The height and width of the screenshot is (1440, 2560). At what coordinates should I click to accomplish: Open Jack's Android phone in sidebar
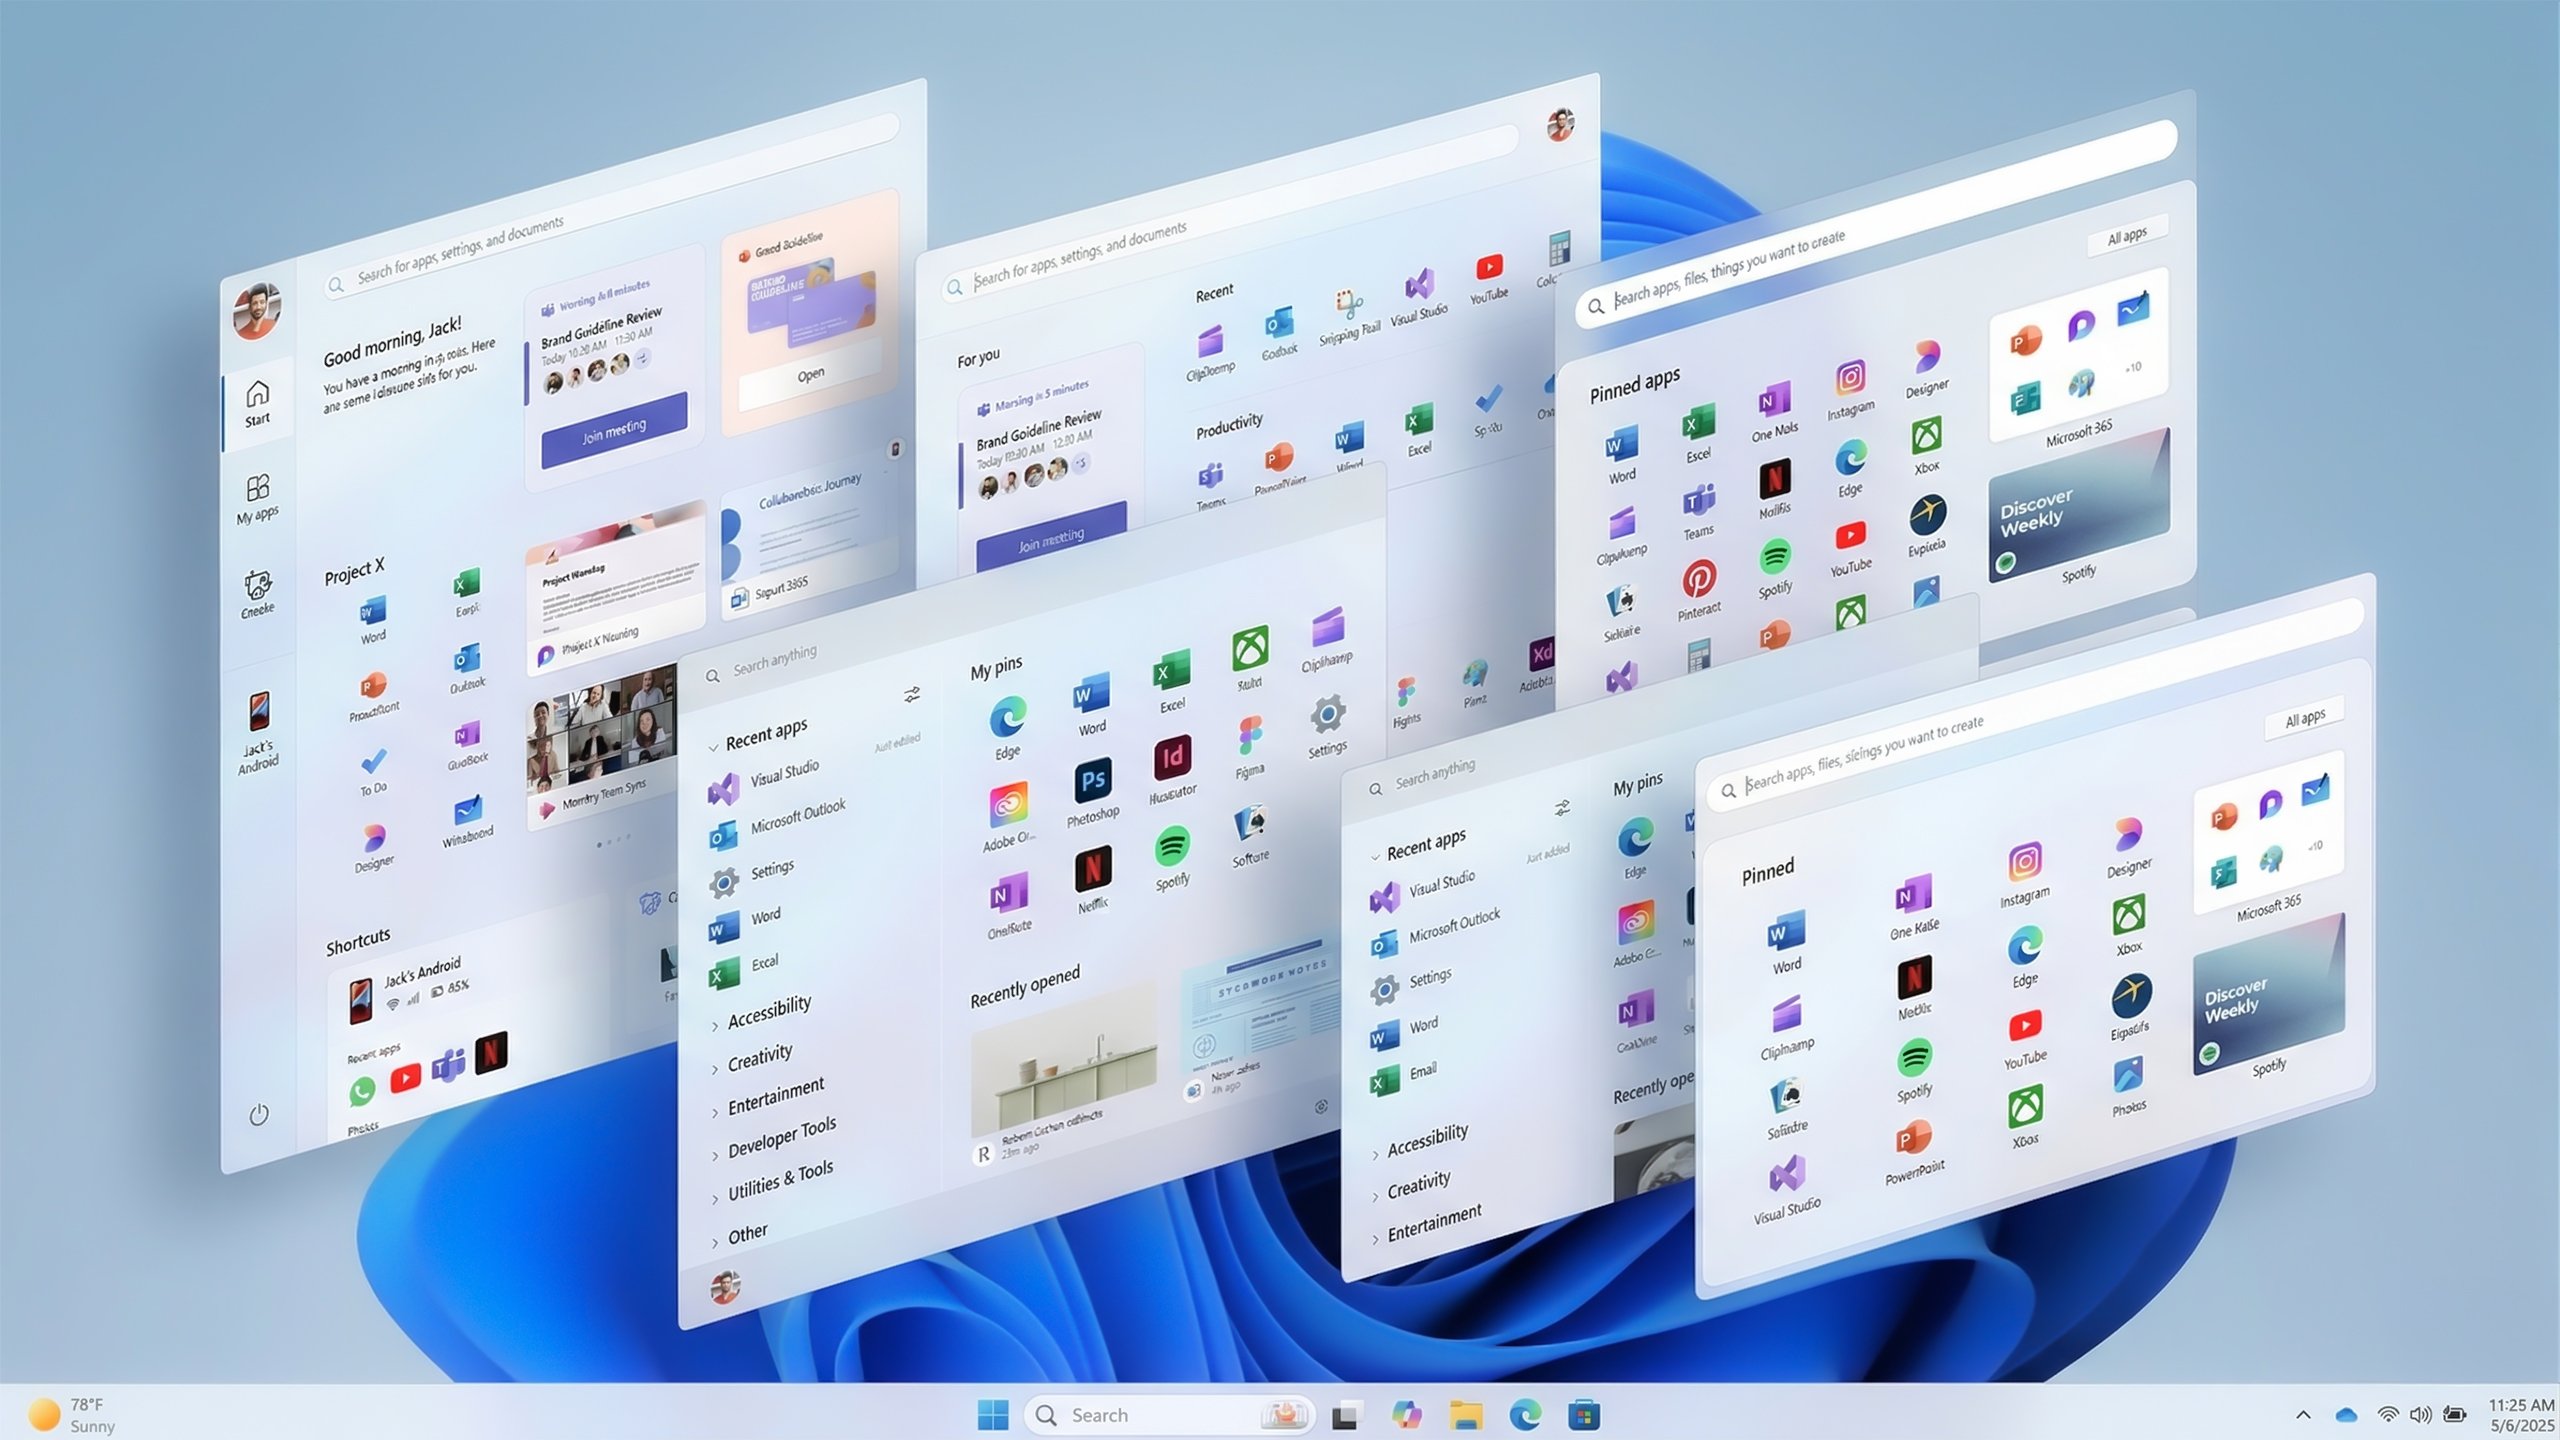(x=258, y=713)
